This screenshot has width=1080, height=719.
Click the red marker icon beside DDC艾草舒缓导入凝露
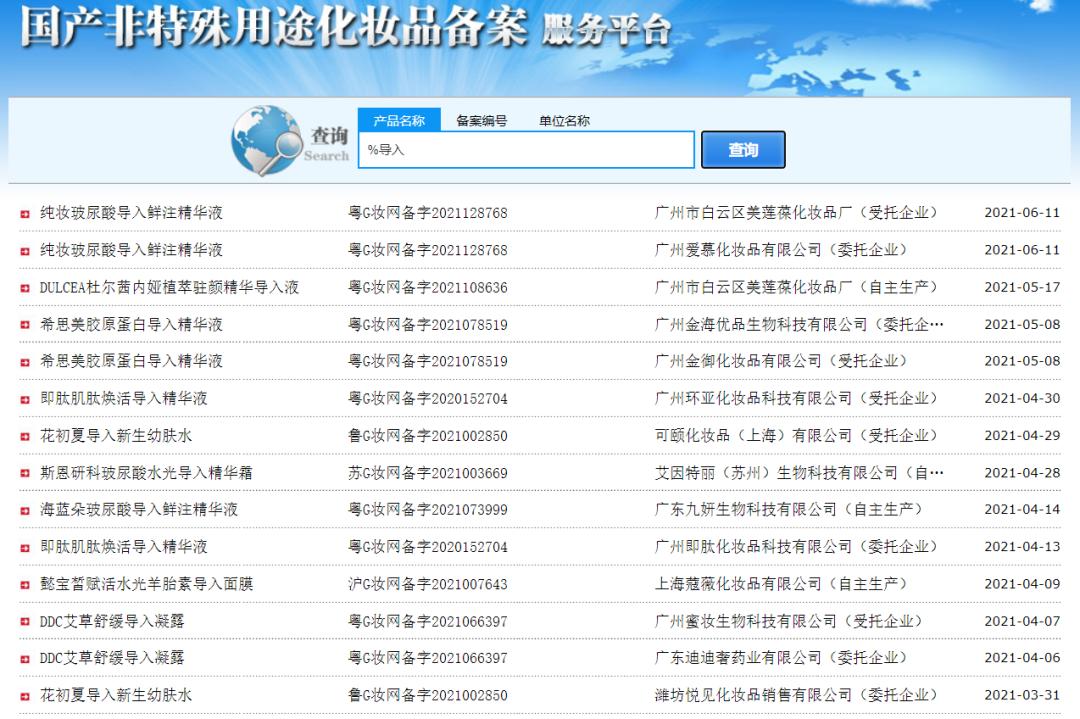pyautogui.click(x=24, y=620)
